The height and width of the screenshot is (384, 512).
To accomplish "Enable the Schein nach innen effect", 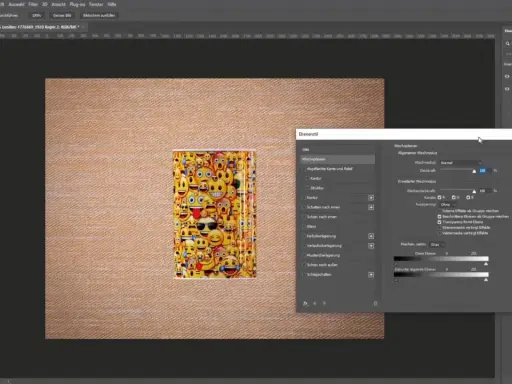I will 304,217.
